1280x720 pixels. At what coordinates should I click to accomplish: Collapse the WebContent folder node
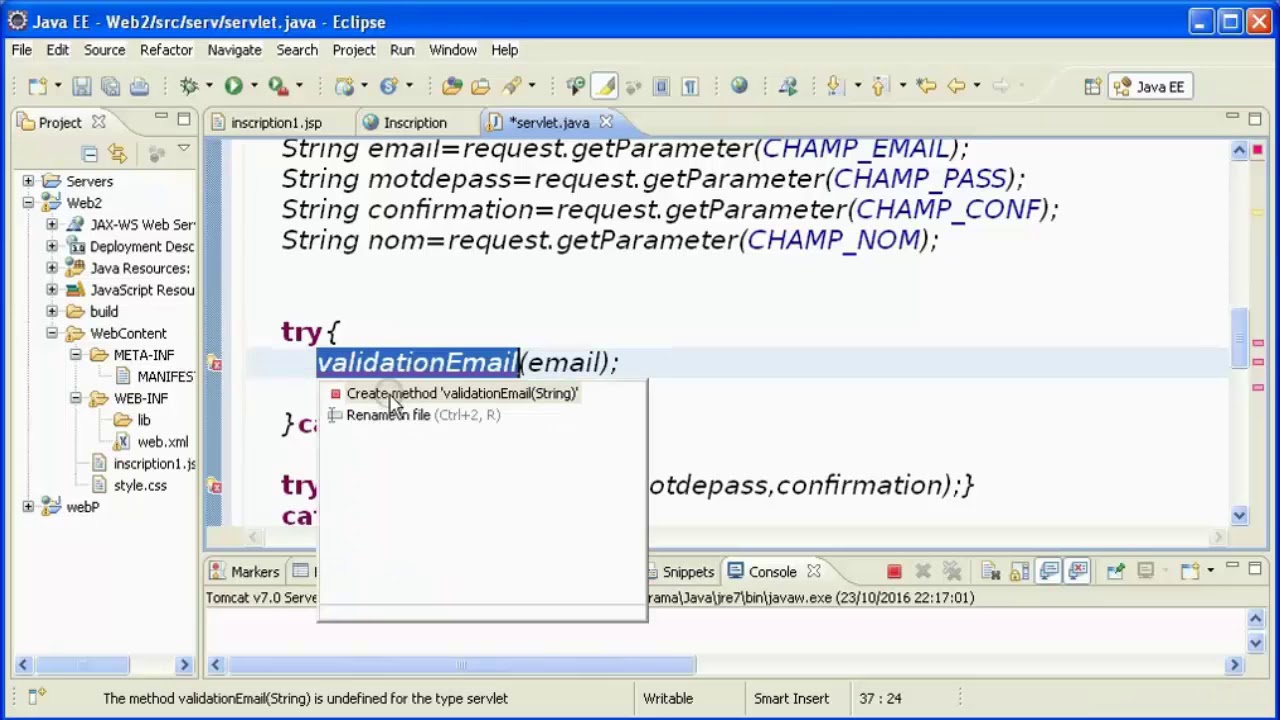[x=52, y=333]
